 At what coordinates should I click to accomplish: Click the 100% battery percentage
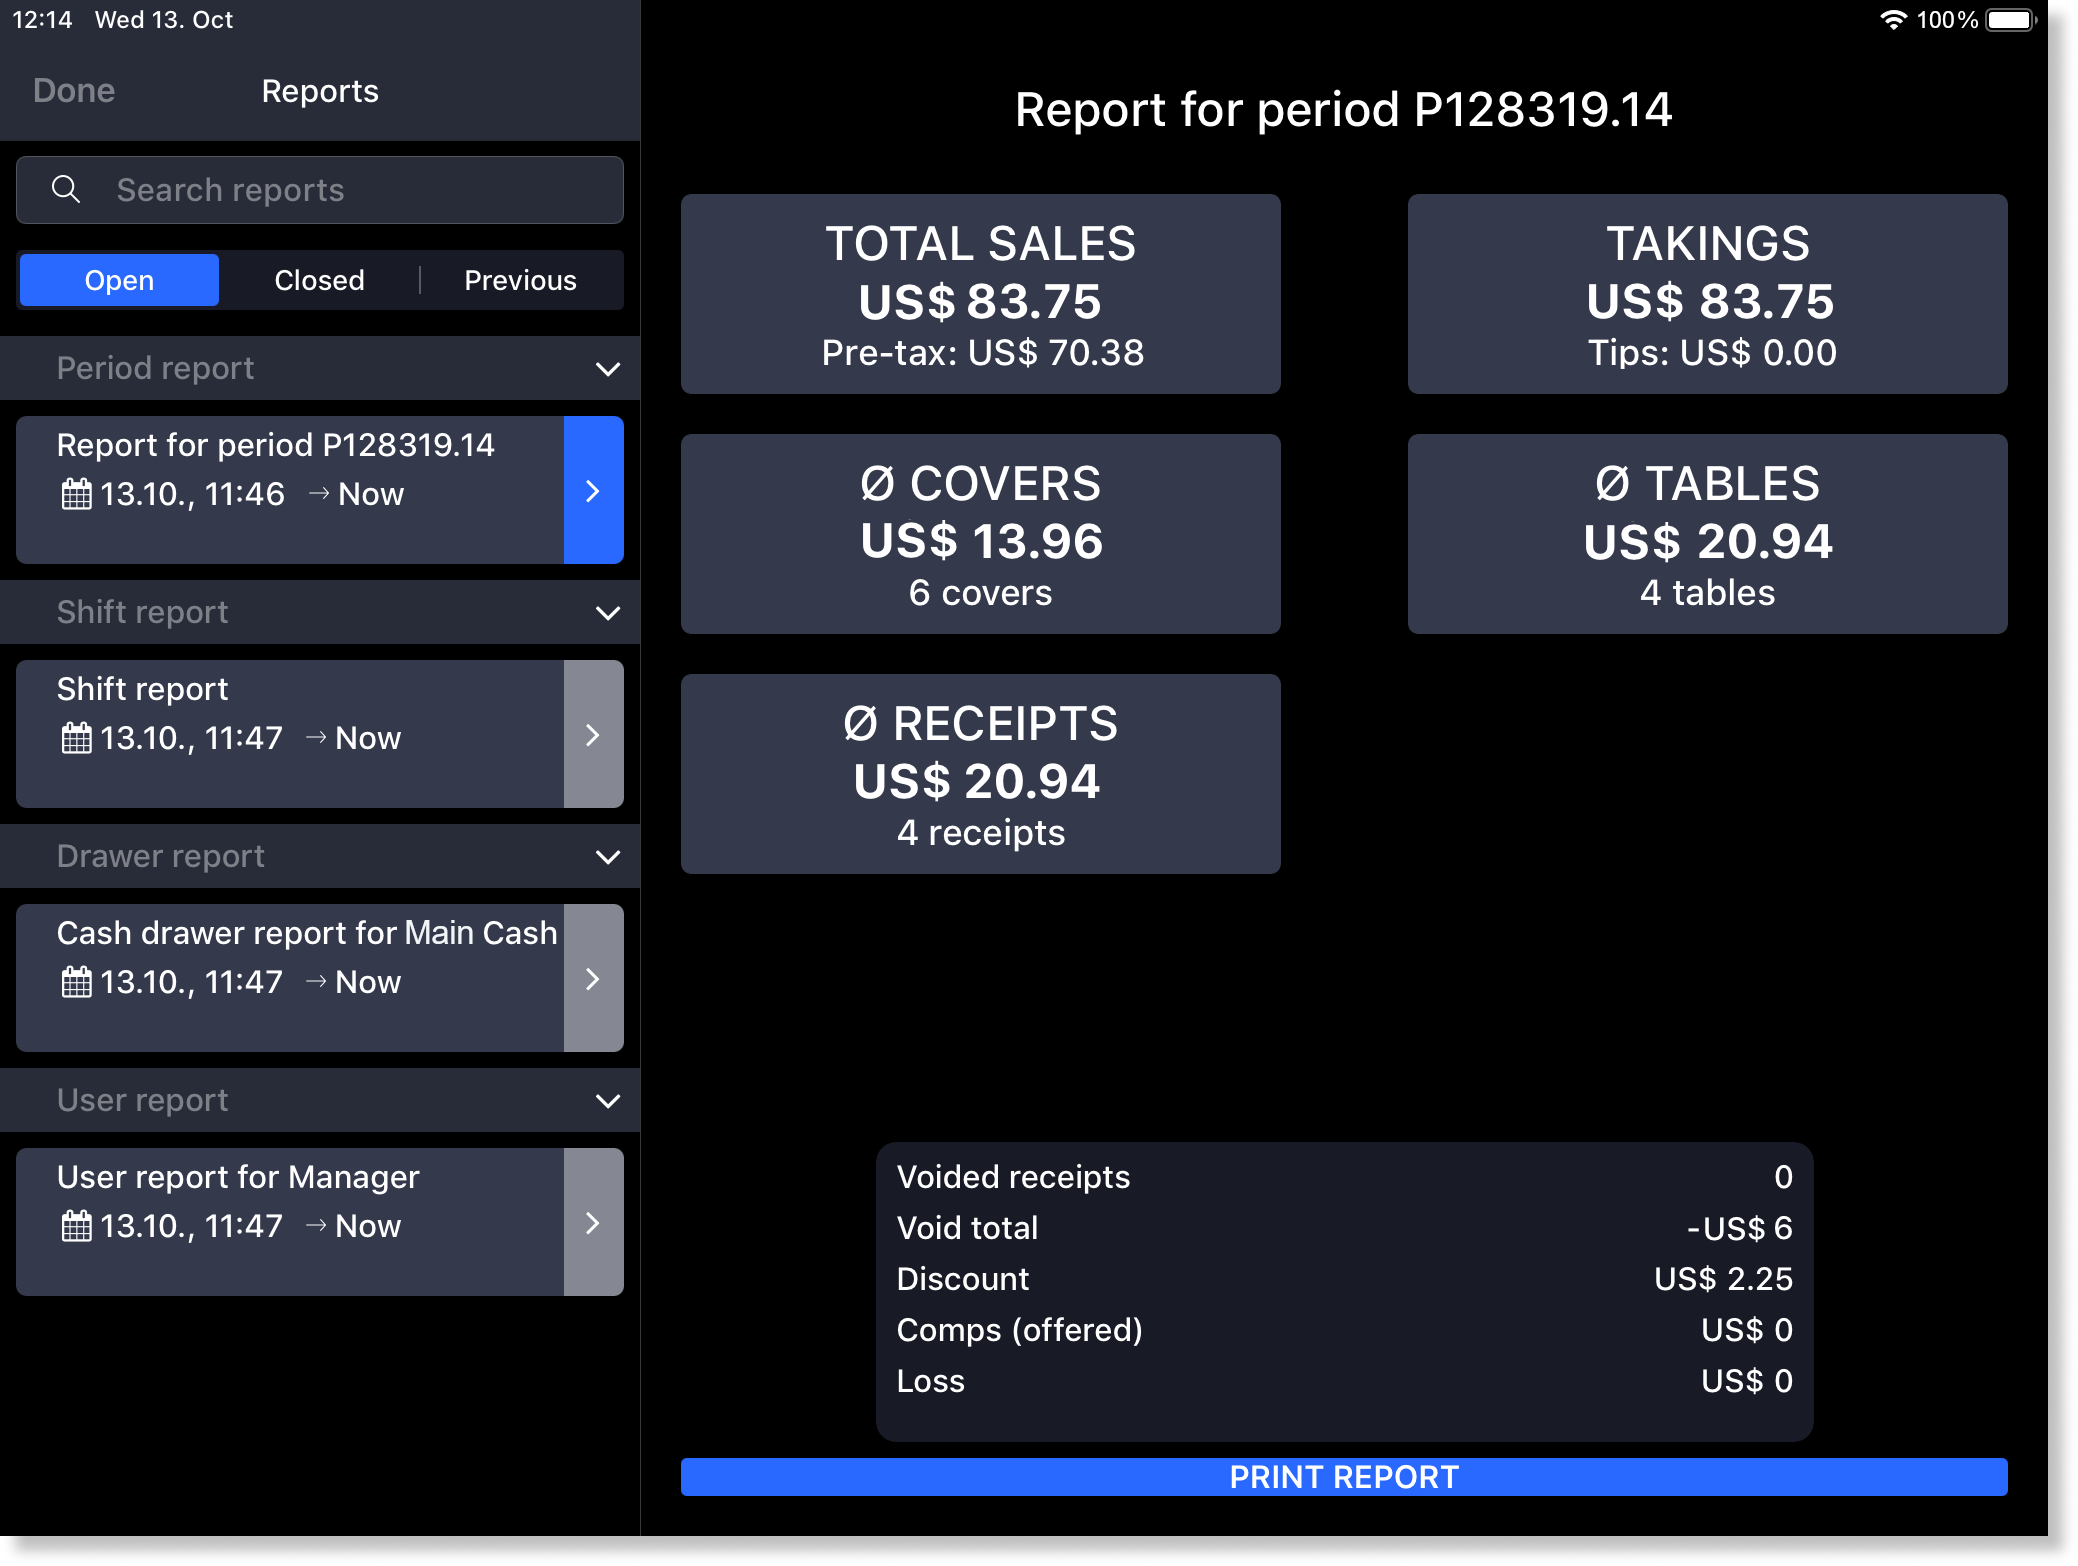tap(1946, 20)
